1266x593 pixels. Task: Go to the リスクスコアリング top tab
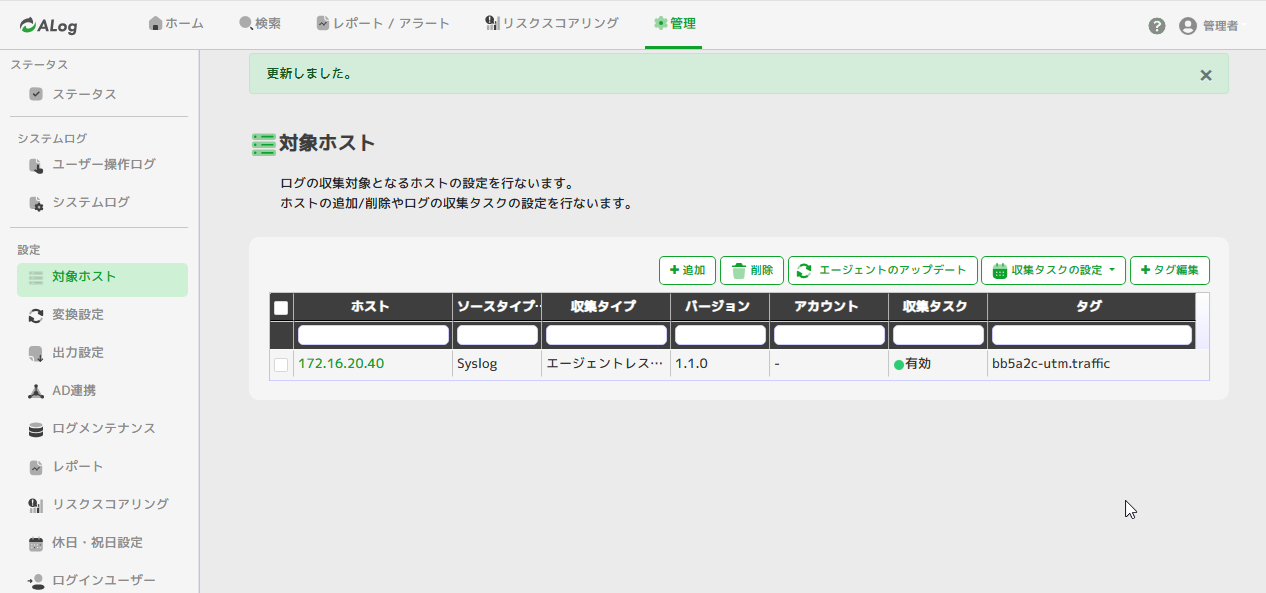tap(551, 23)
